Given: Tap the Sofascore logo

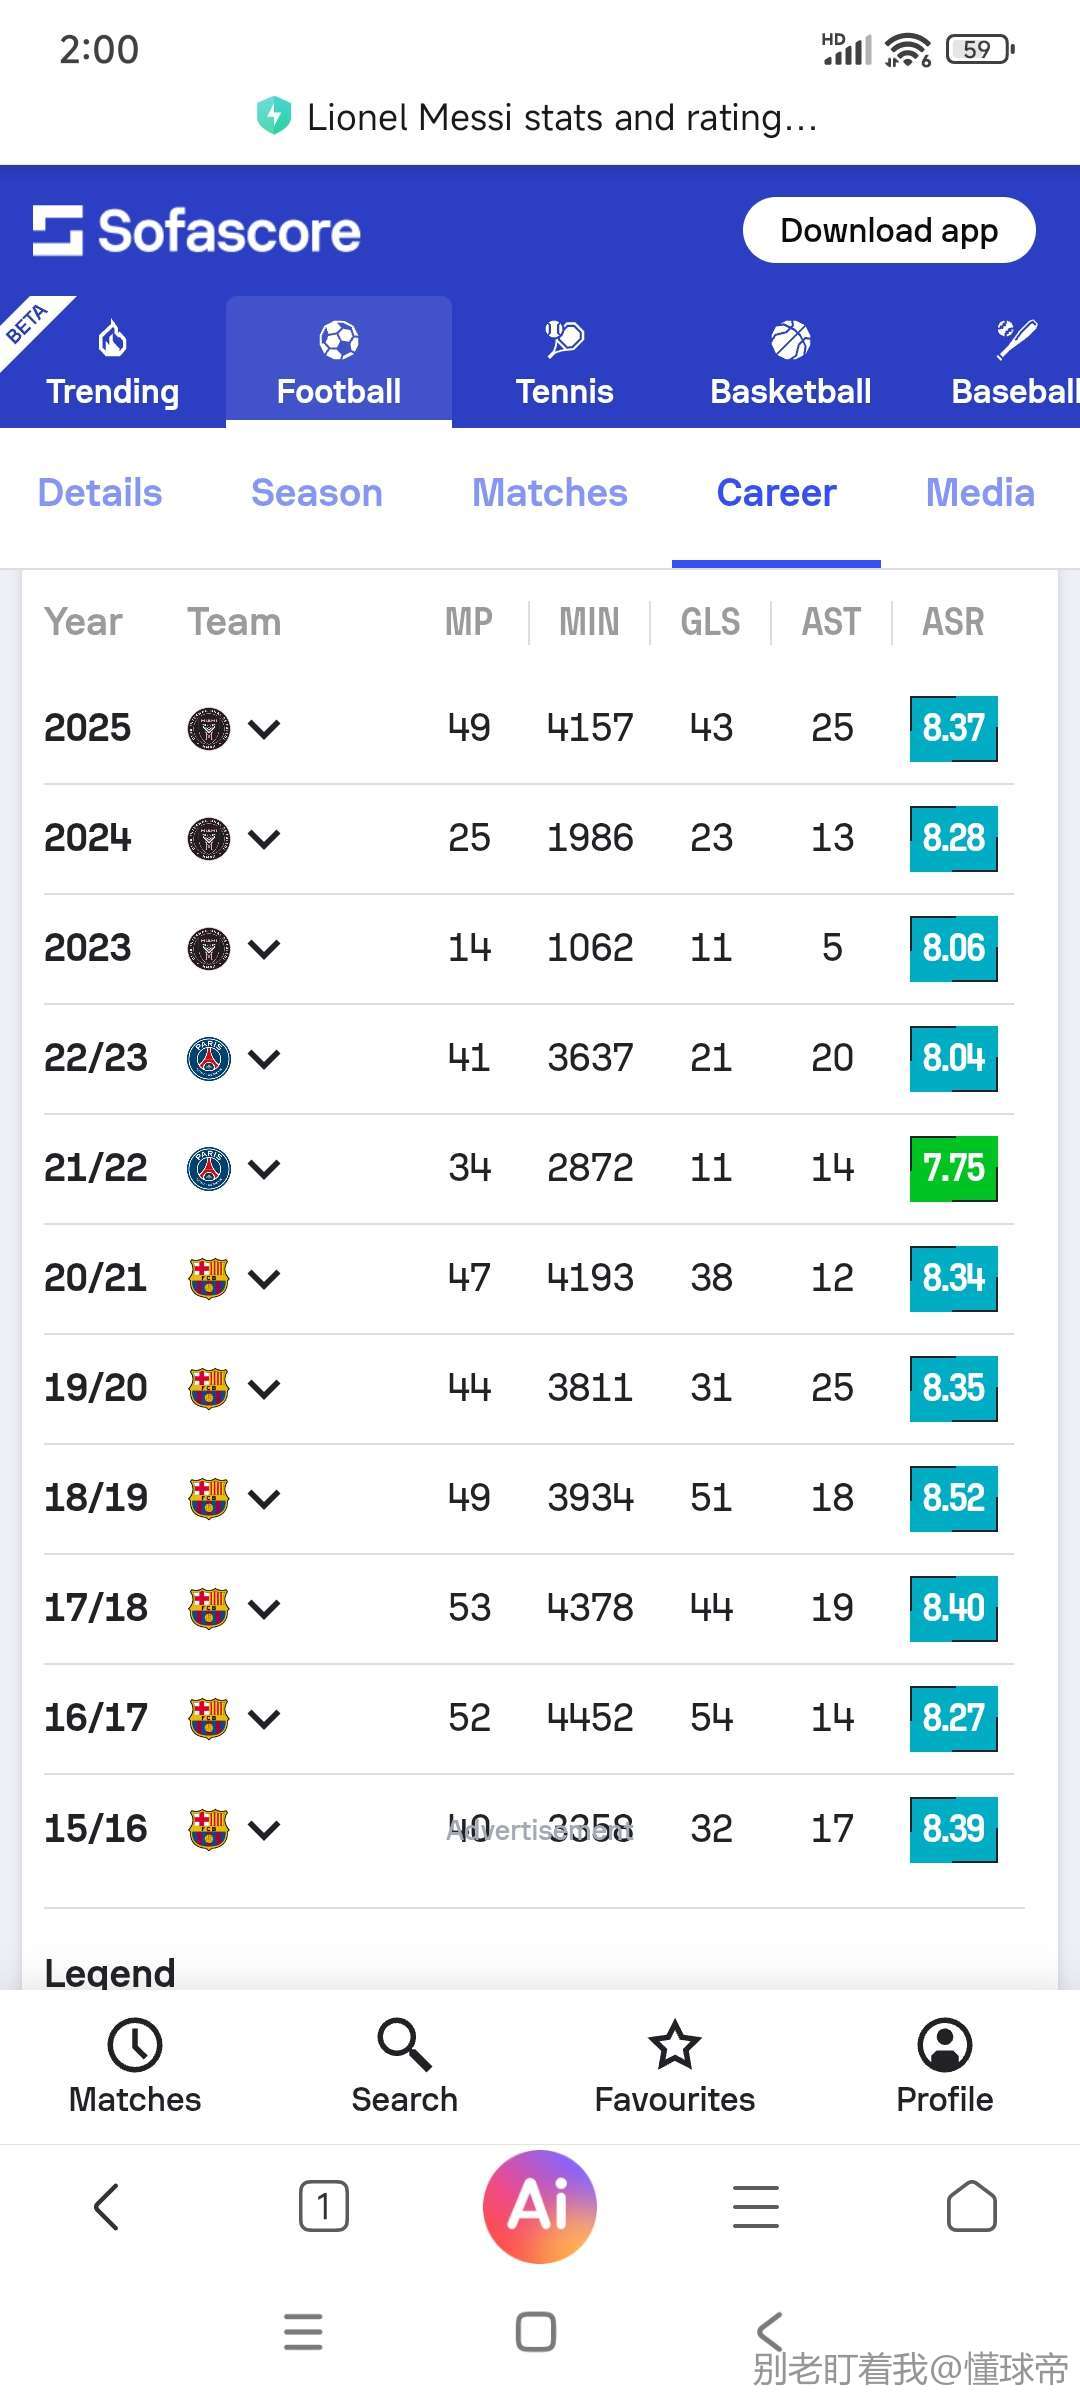Looking at the screenshot, I should point(197,231).
